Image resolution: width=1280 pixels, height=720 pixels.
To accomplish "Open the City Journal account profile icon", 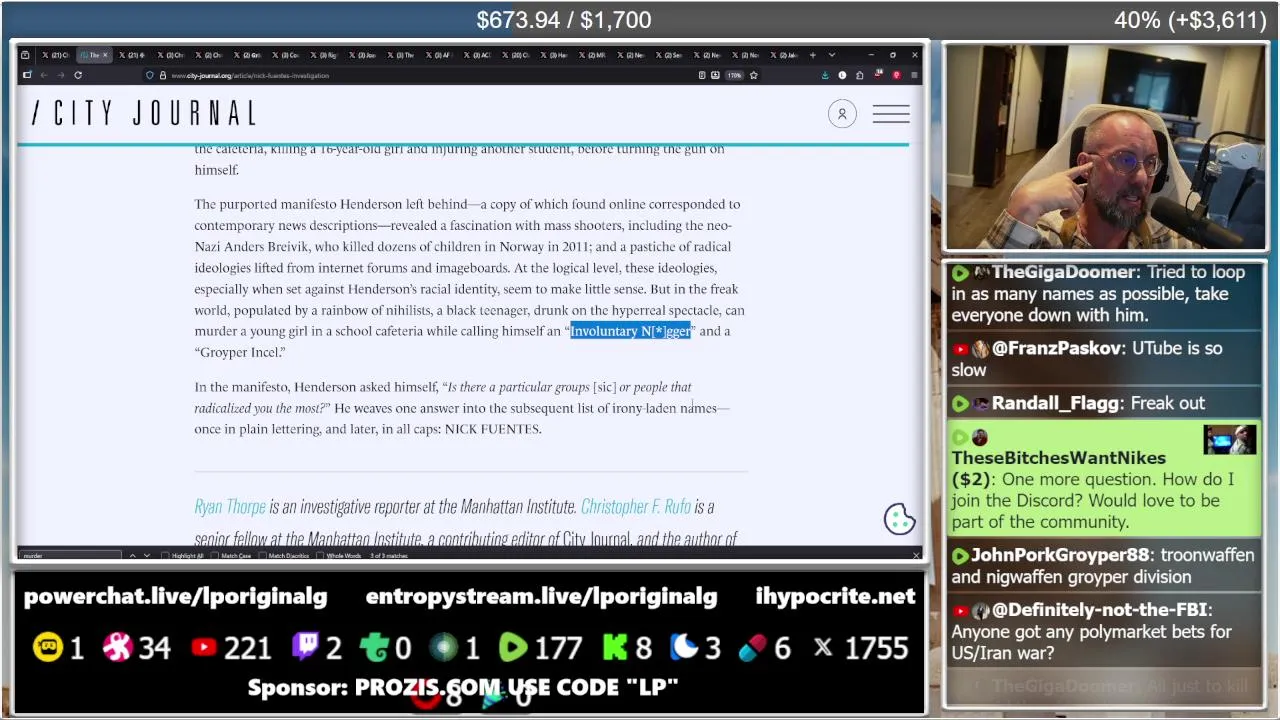I will click(x=842, y=114).
